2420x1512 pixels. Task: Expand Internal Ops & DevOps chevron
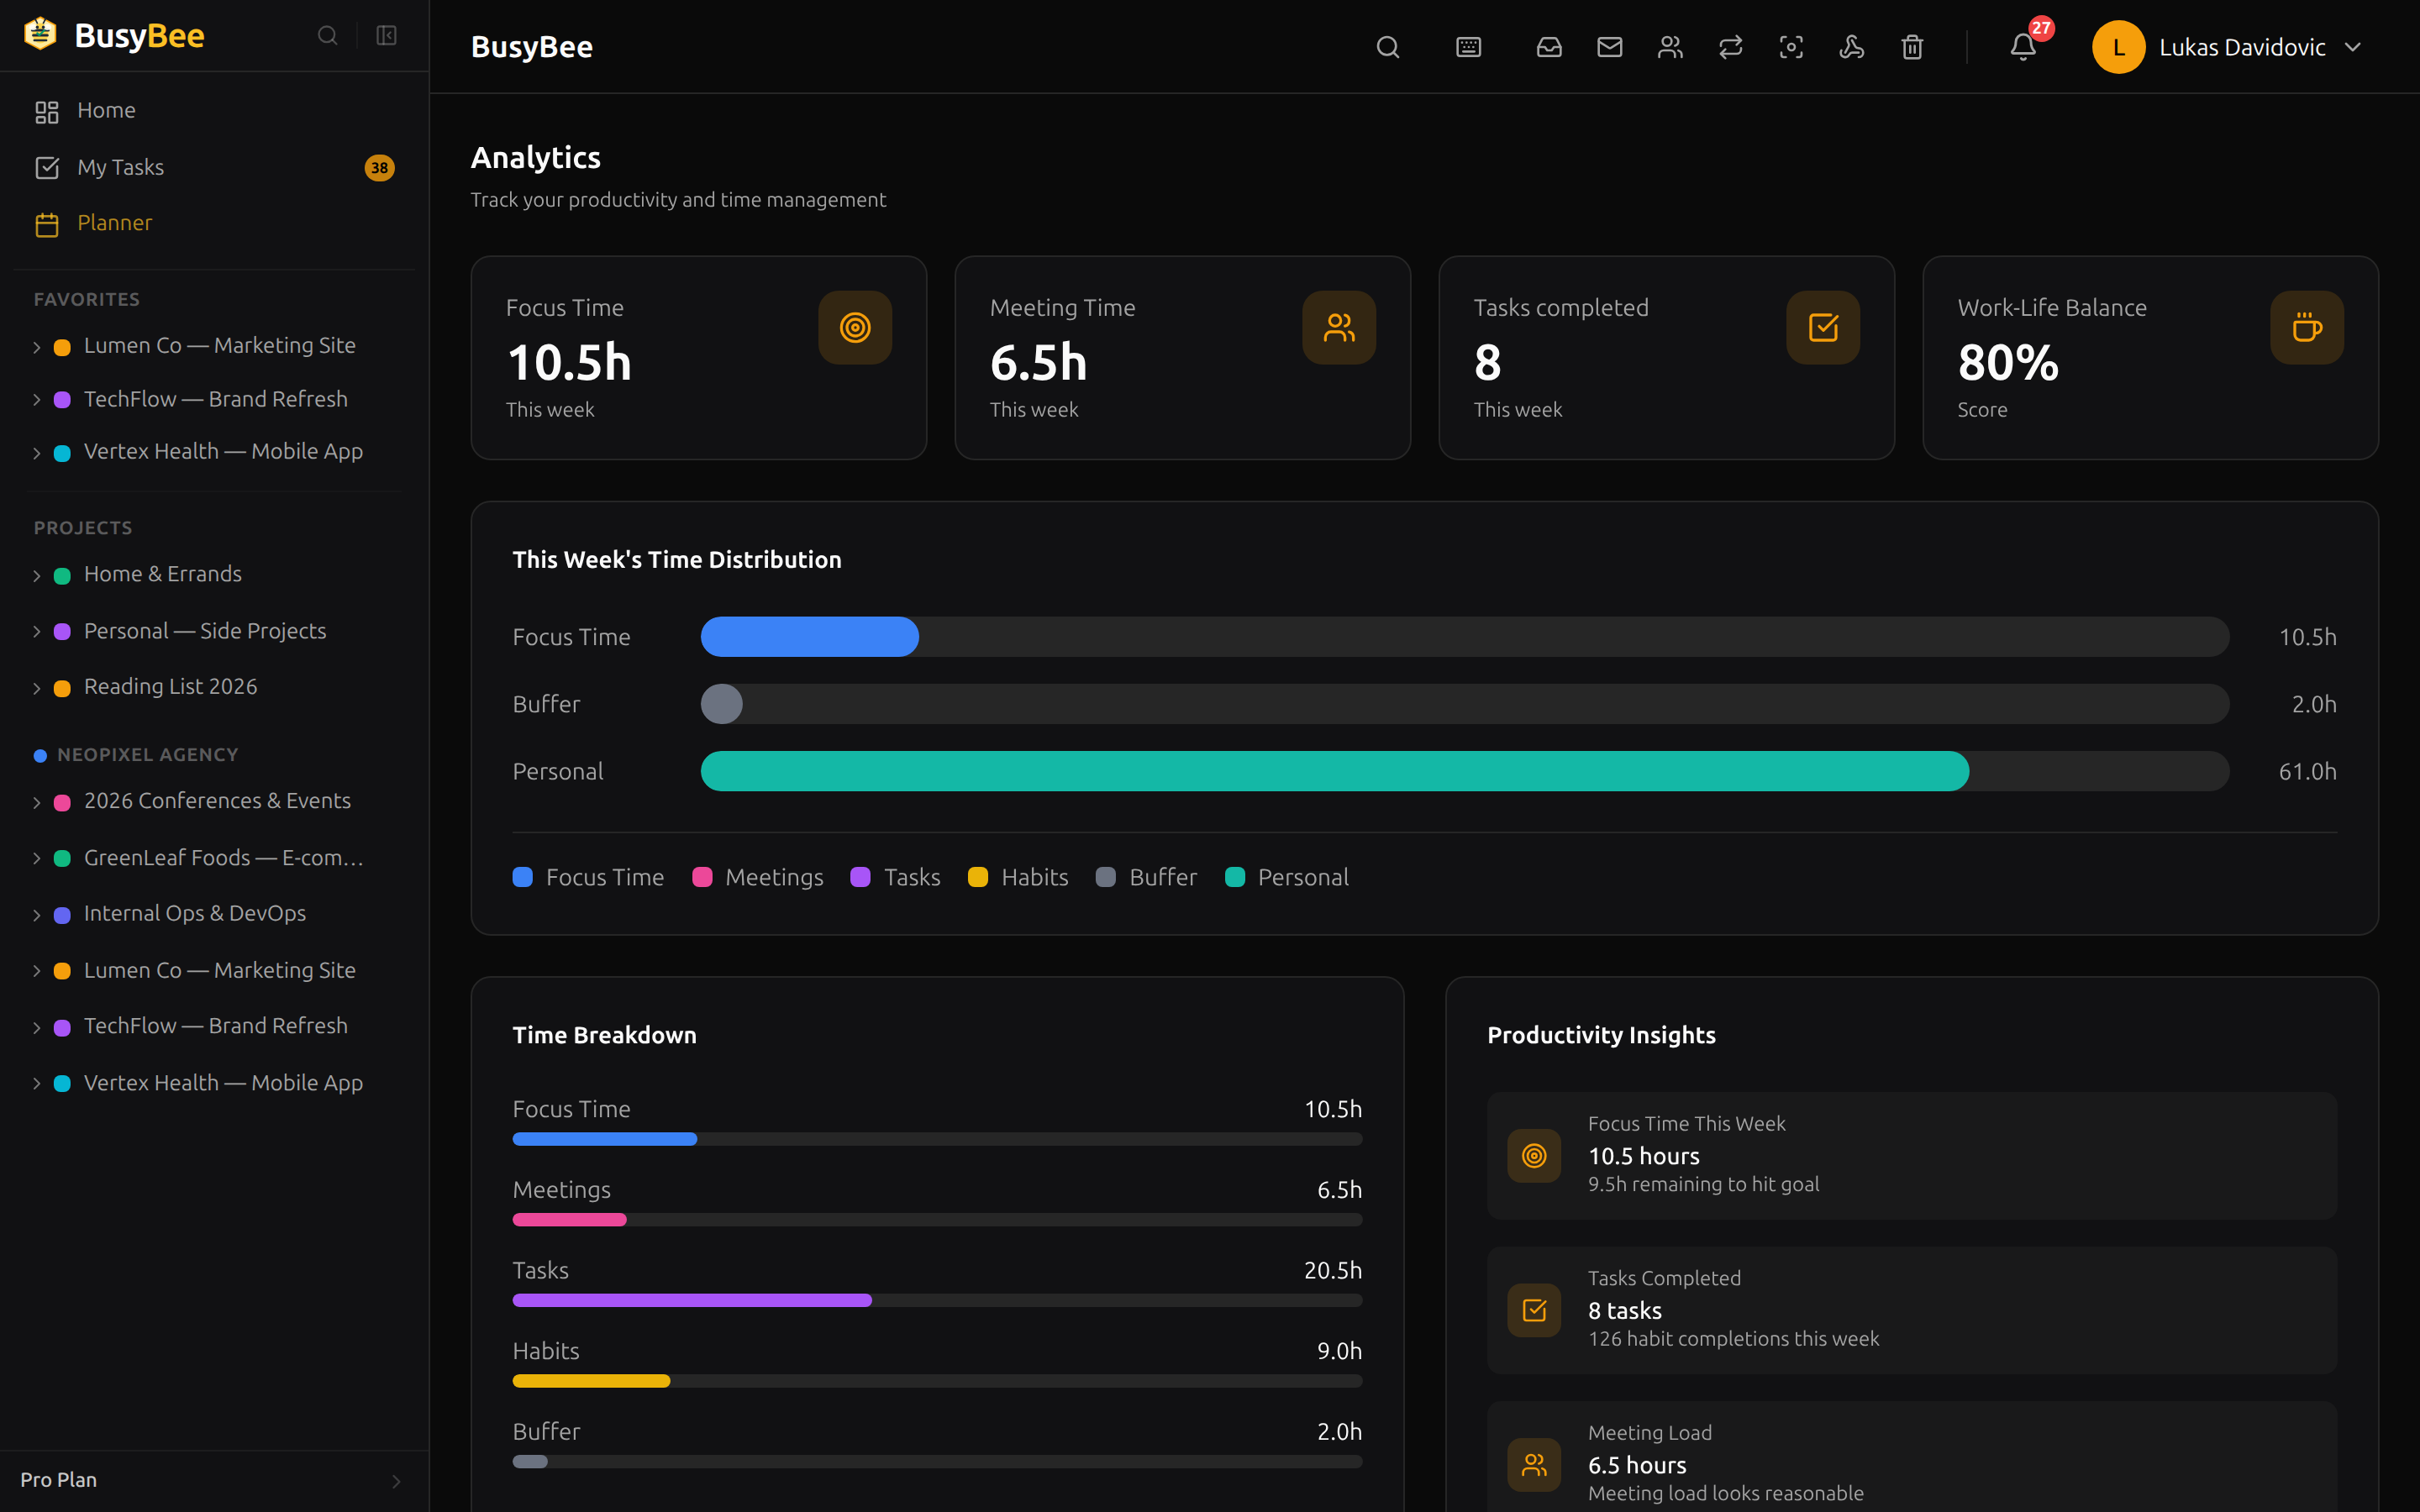(37, 915)
